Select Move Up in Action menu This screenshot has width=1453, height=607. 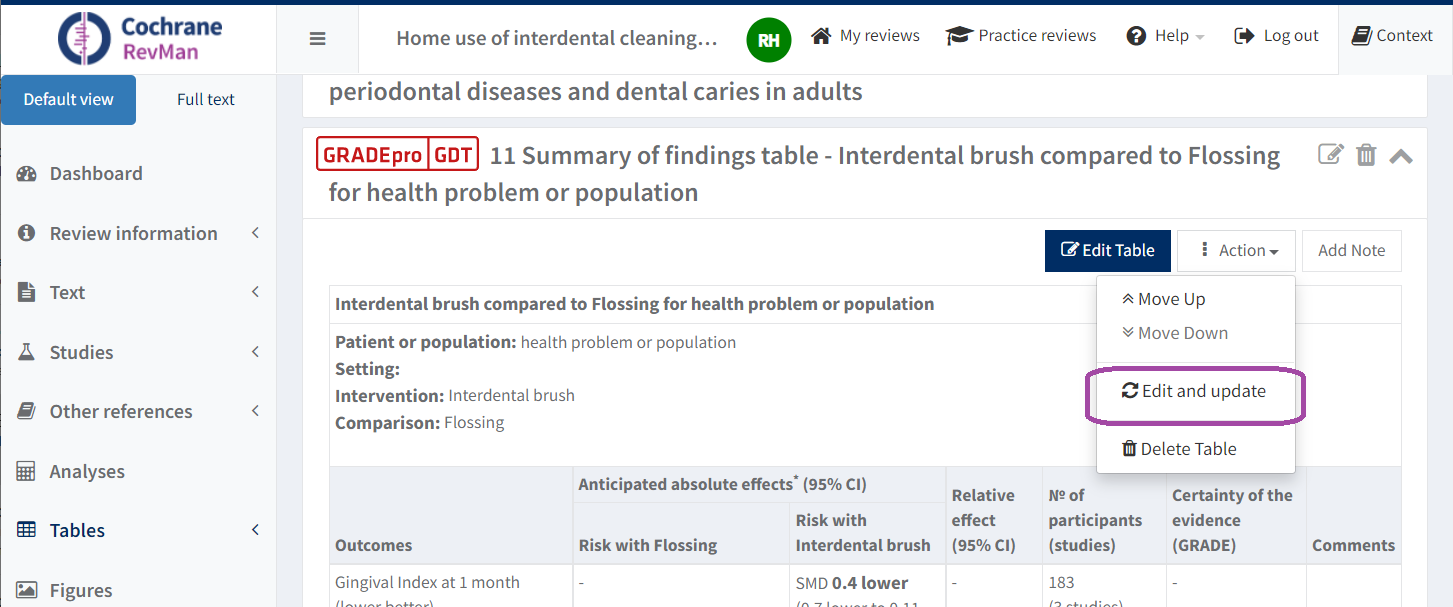(x=1164, y=299)
